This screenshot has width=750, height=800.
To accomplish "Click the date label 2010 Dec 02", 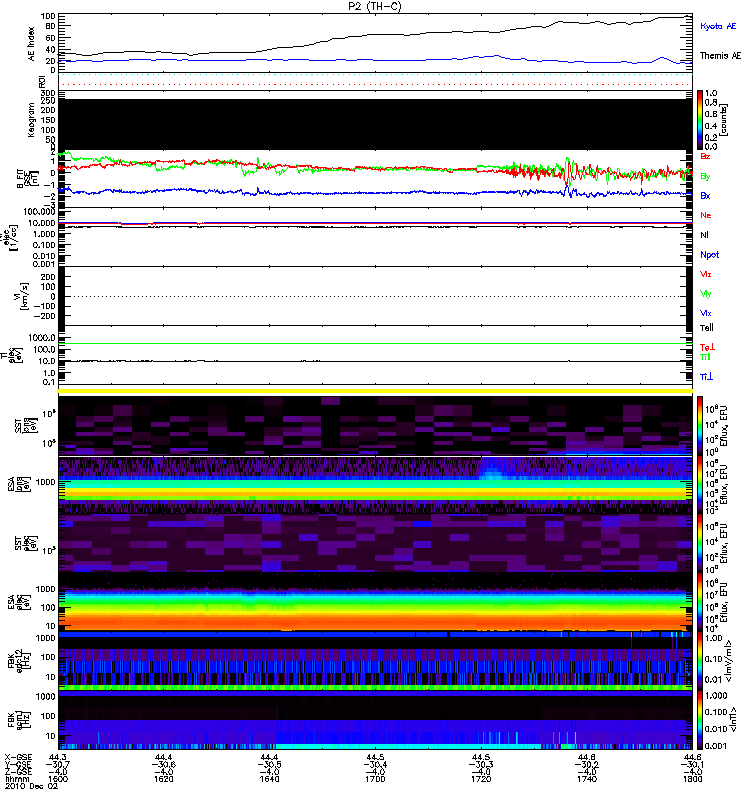I will pos(32,786).
